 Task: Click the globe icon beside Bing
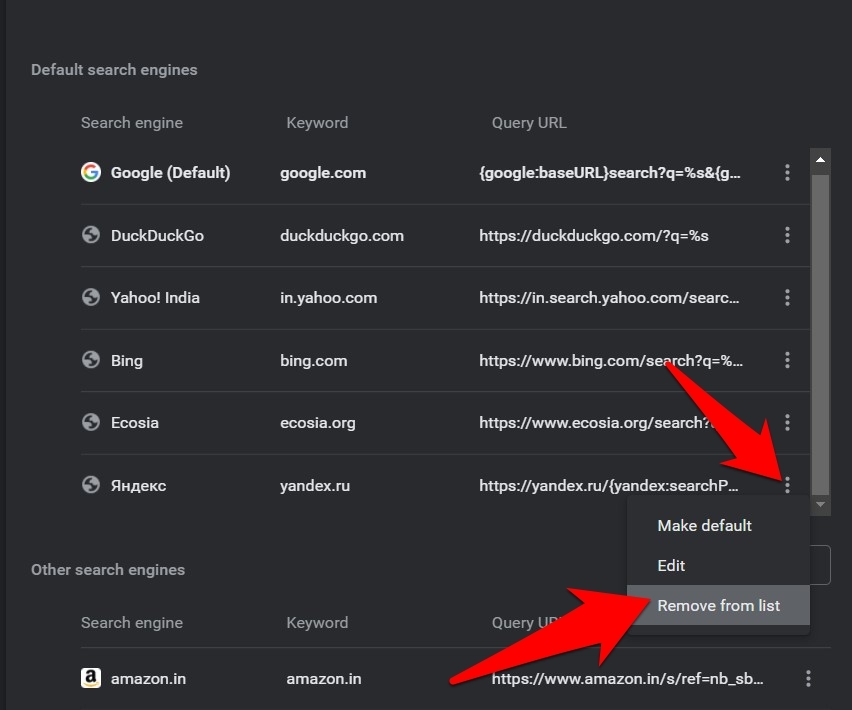point(91,360)
